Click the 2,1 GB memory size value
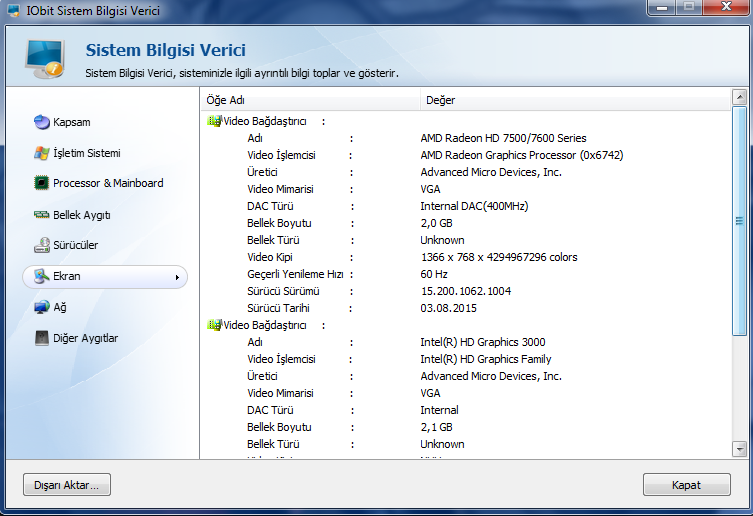Viewport: 753px width, 516px height. tap(437, 427)
